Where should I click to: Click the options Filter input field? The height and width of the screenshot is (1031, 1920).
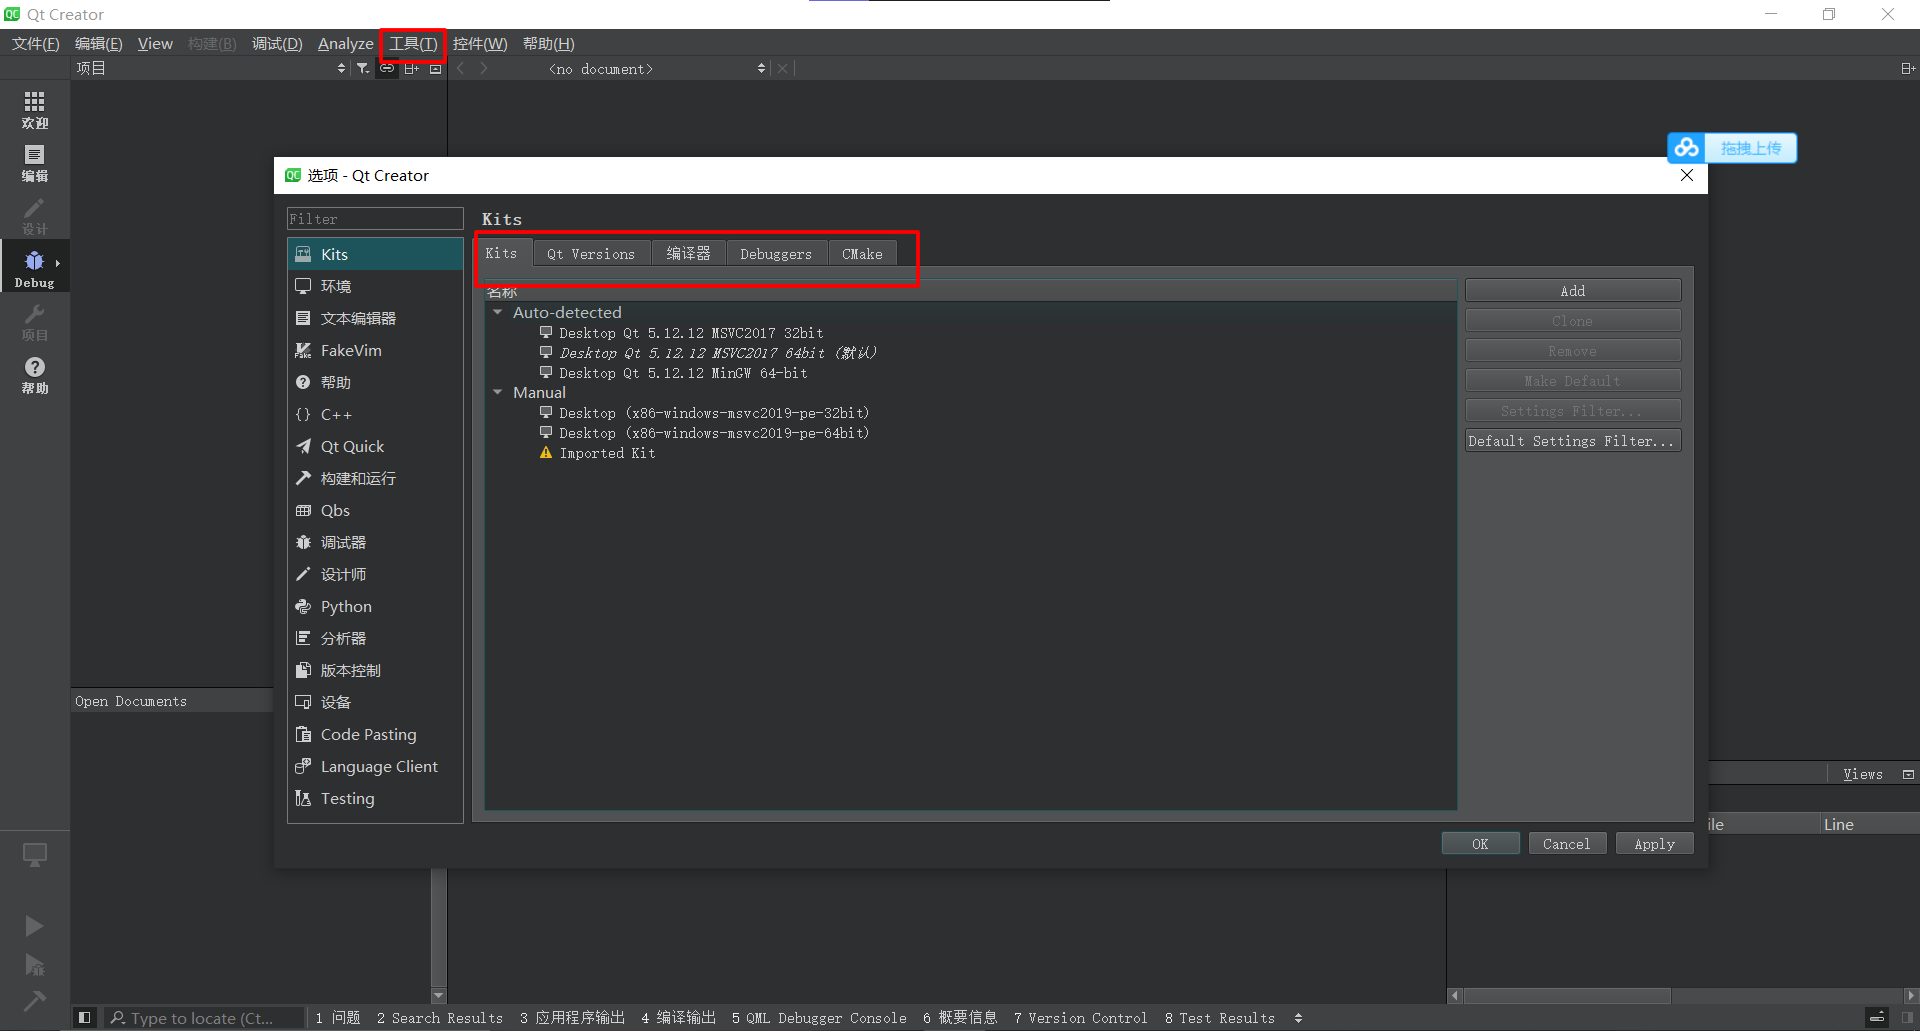click(x=375, y=219)
